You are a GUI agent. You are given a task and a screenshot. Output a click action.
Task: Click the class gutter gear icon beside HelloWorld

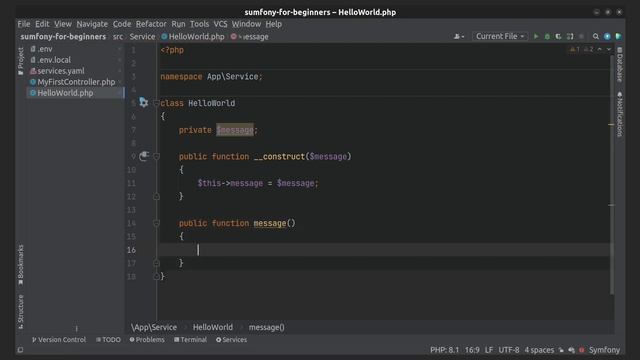[x=144, y=102]
